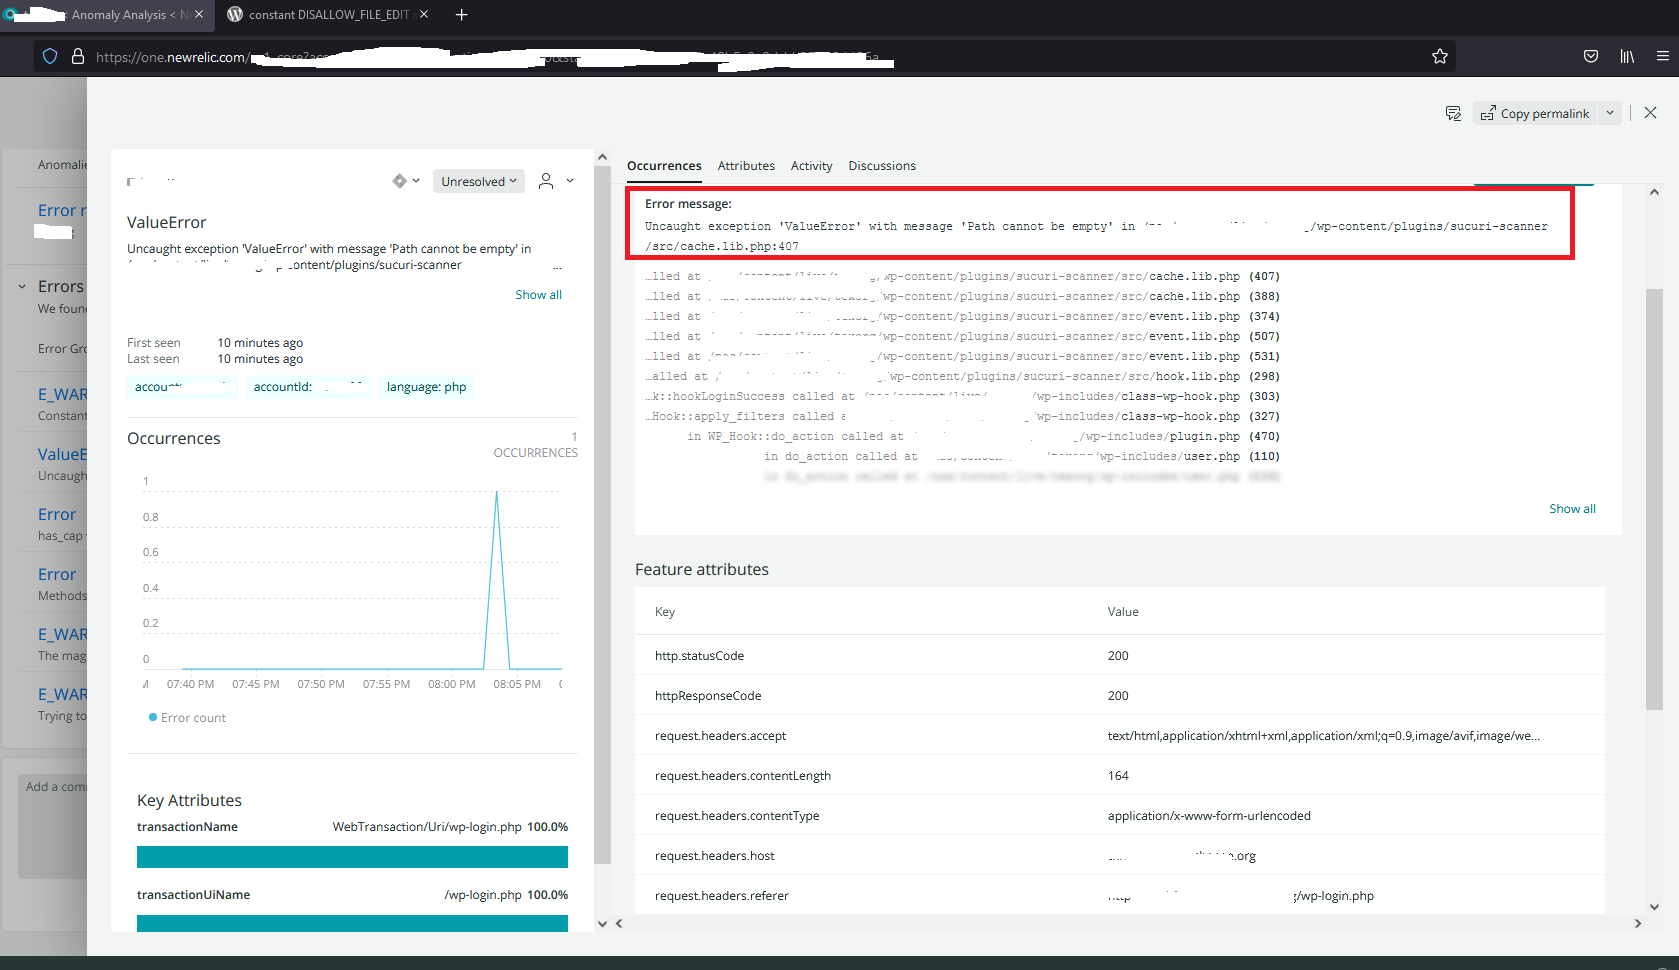Click the cache.lib.php (407) stack line
The height and width of the screenshot is (970, 1679).
pos(962,276)
